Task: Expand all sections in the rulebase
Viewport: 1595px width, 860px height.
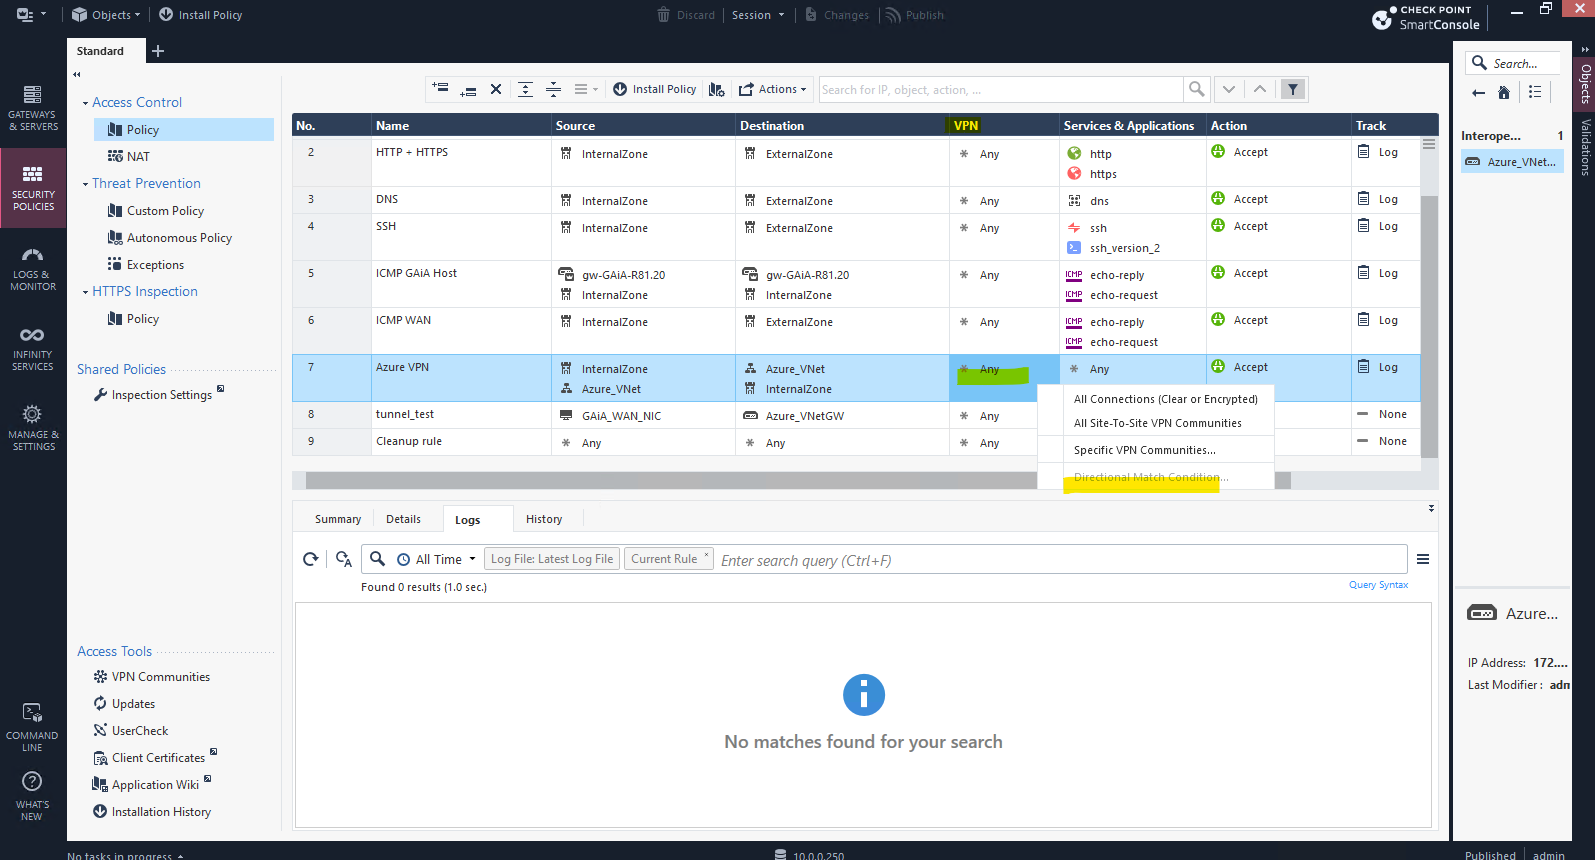Action: (525, 89)
